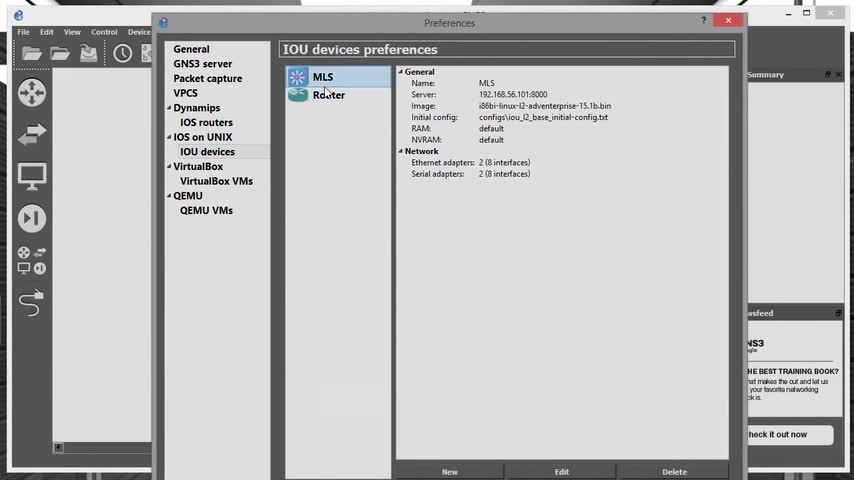The height and width of the screenshot is (480, 854).
Task: Click the Preferences dialog help question mark
Action: (704, 20)
